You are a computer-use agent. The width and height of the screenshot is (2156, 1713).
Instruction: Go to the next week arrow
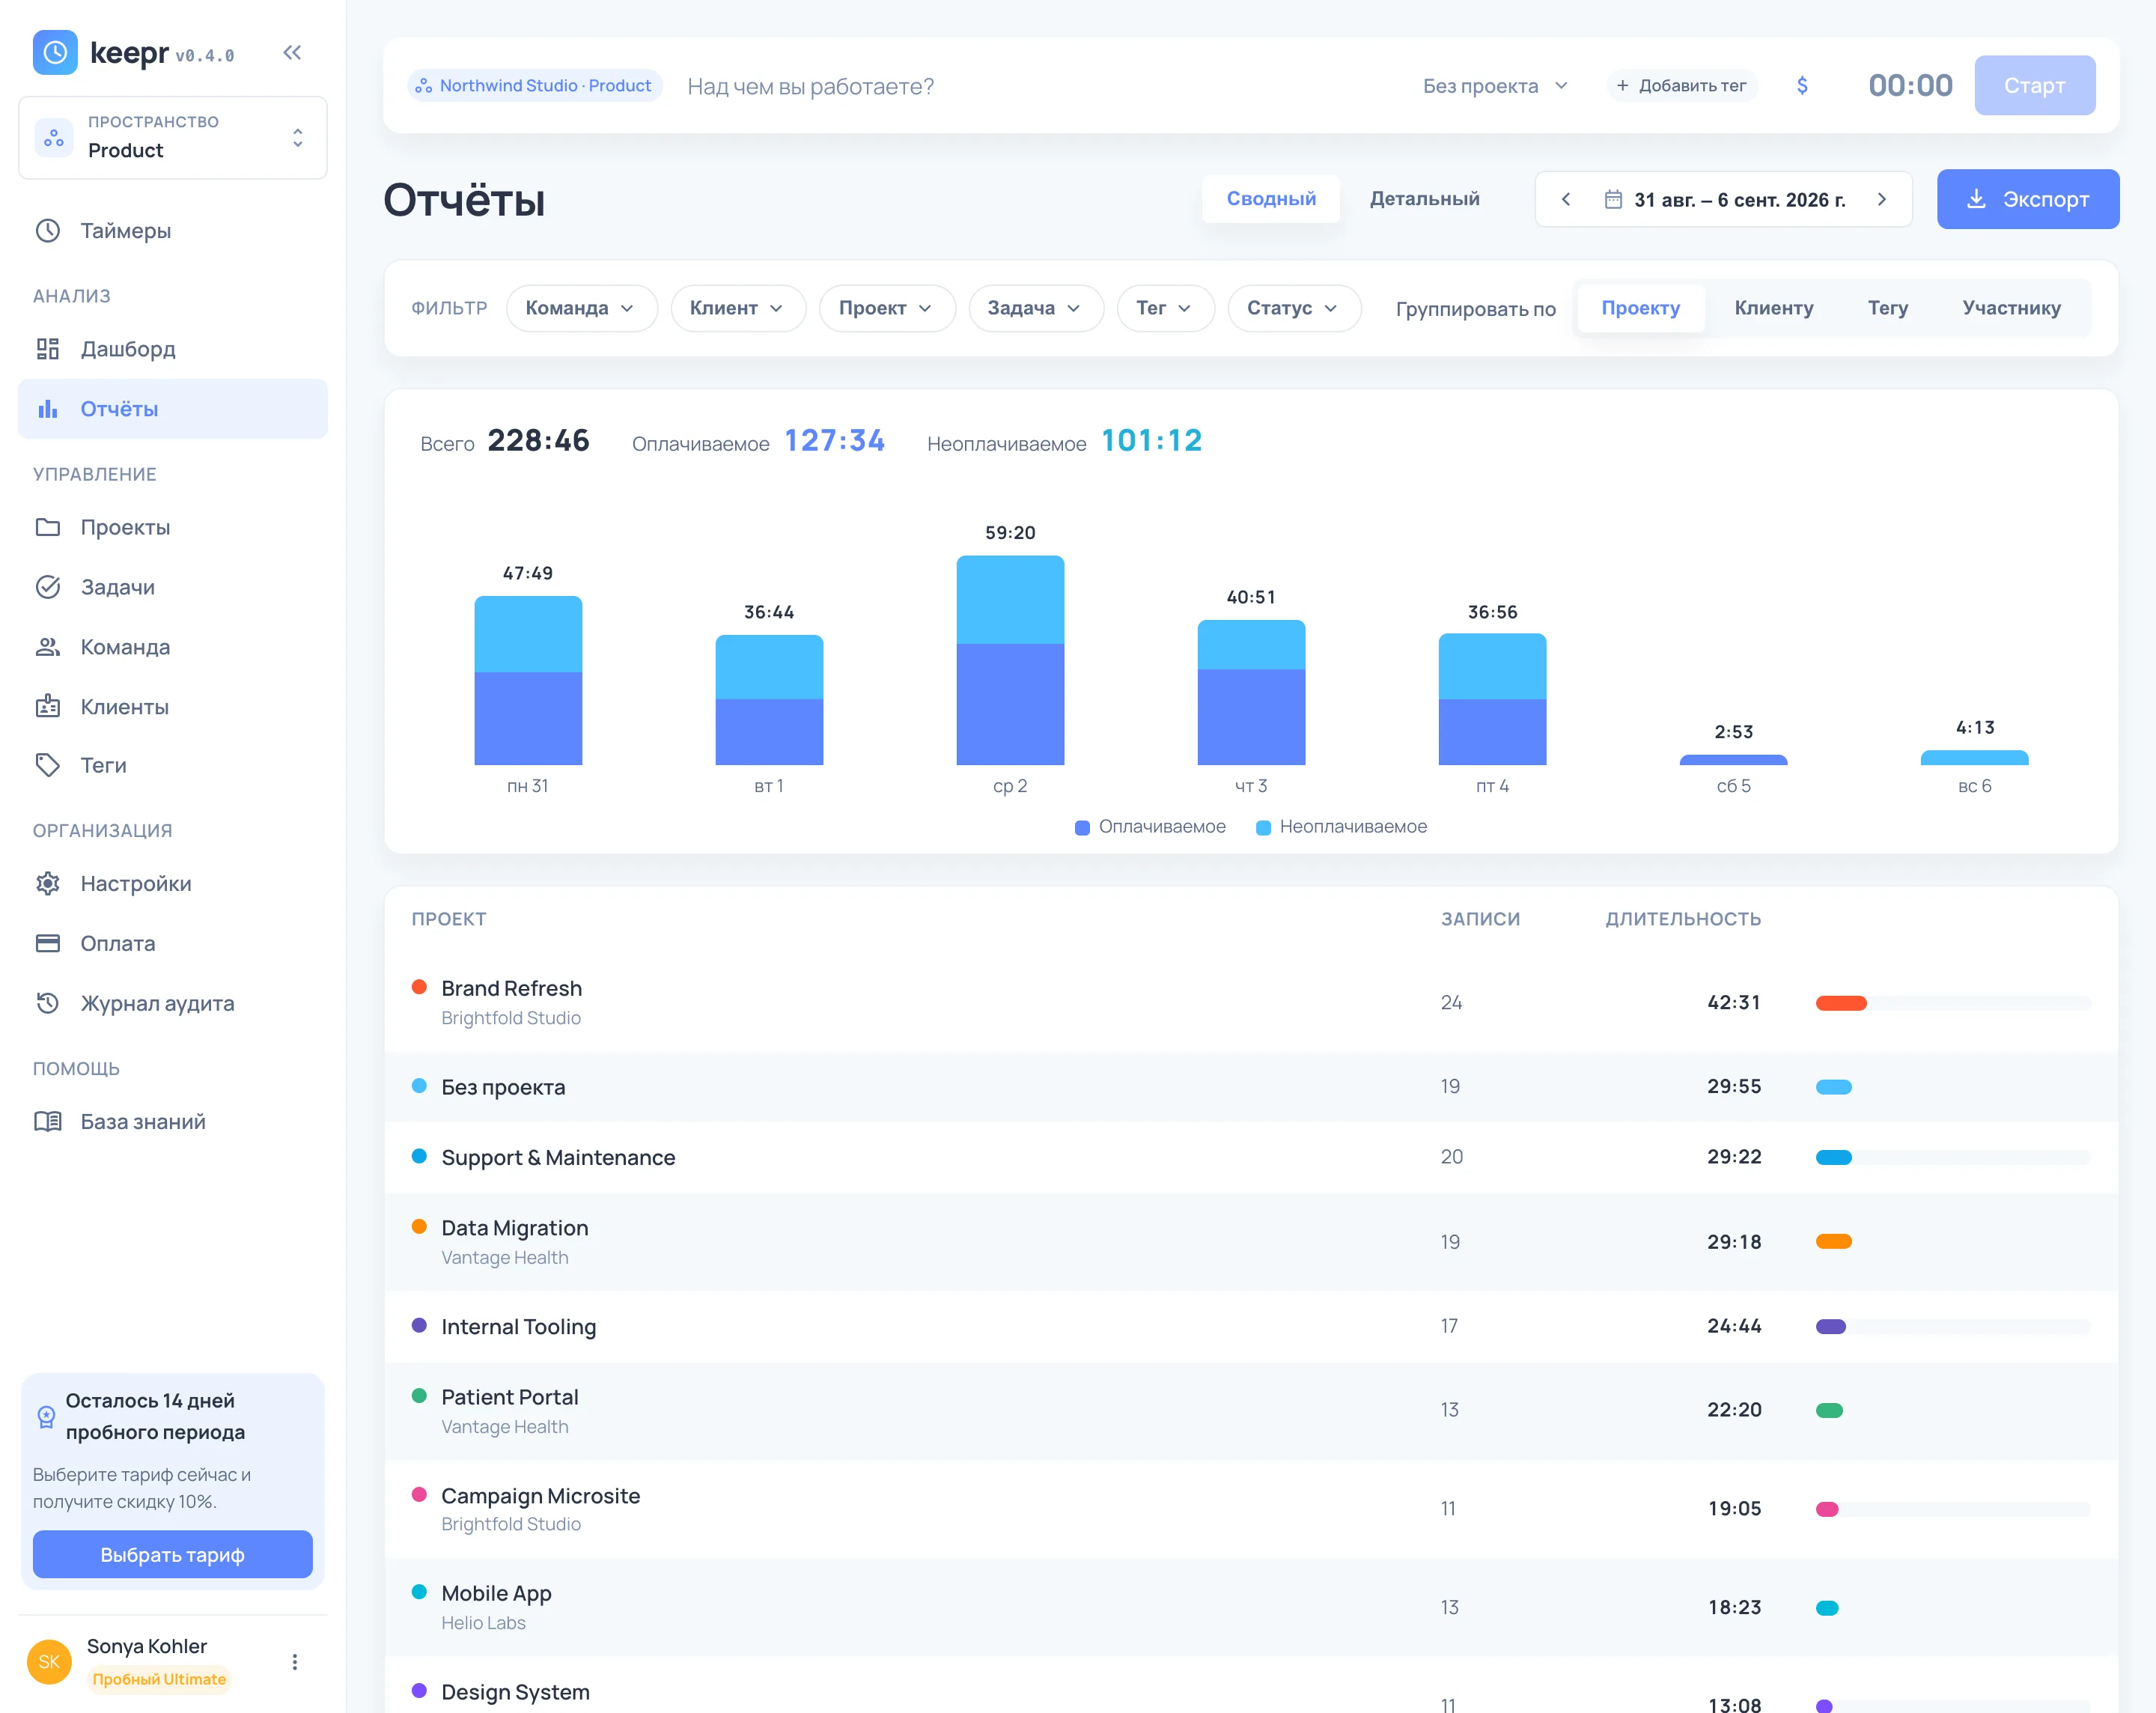[x=1882, y=200]
